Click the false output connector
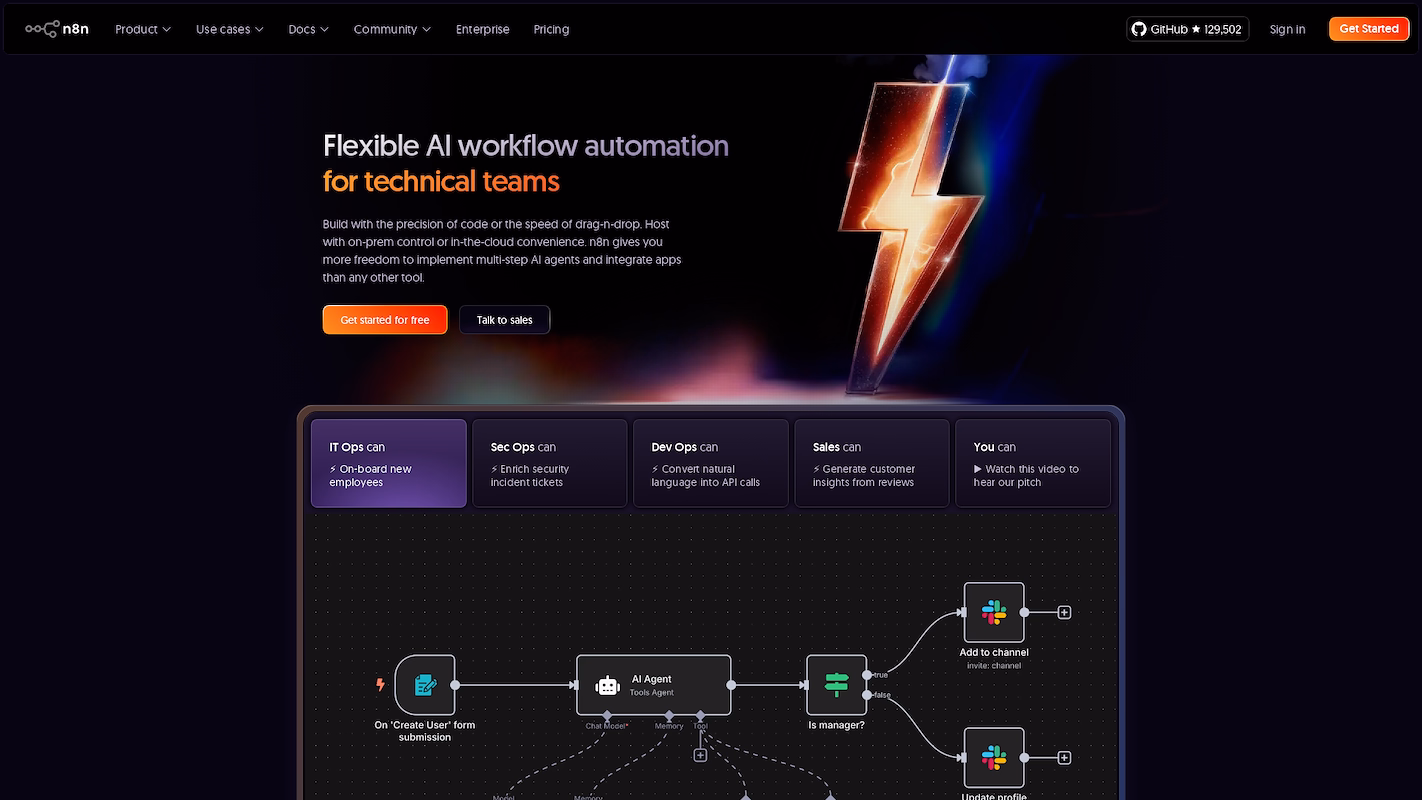The image size is (1422, 800). coord(866,695)
